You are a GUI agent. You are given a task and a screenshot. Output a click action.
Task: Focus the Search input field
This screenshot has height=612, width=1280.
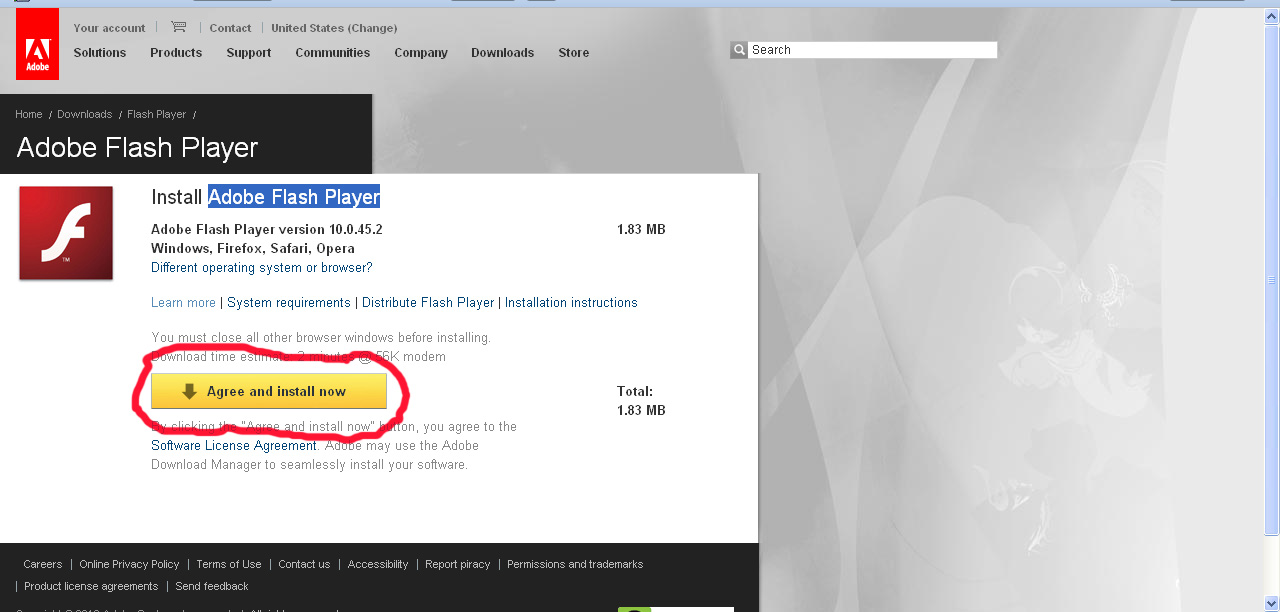pos(873,50)
